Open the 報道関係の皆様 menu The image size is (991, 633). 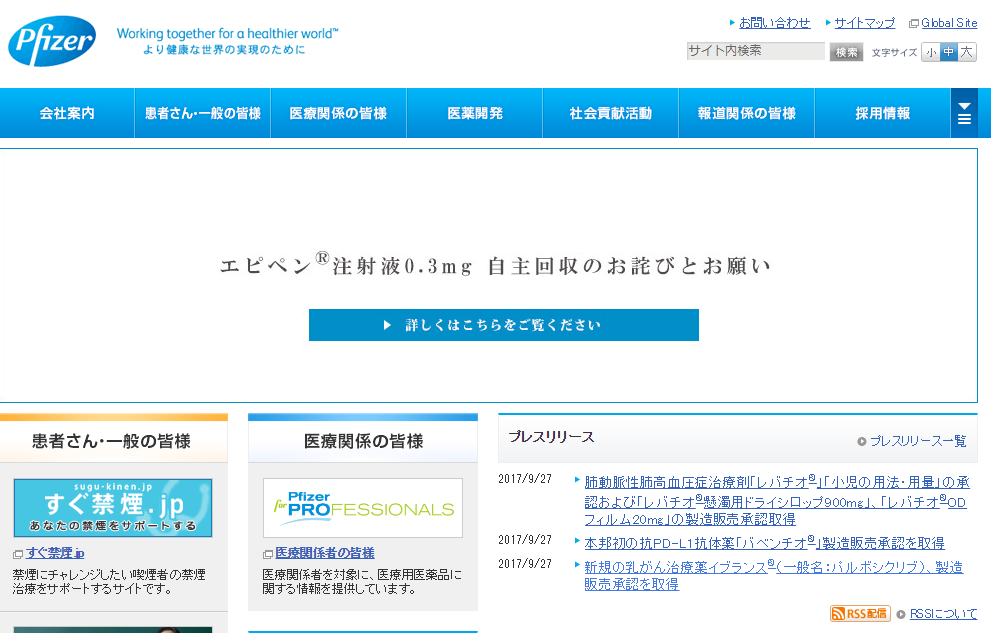[746, 113]
